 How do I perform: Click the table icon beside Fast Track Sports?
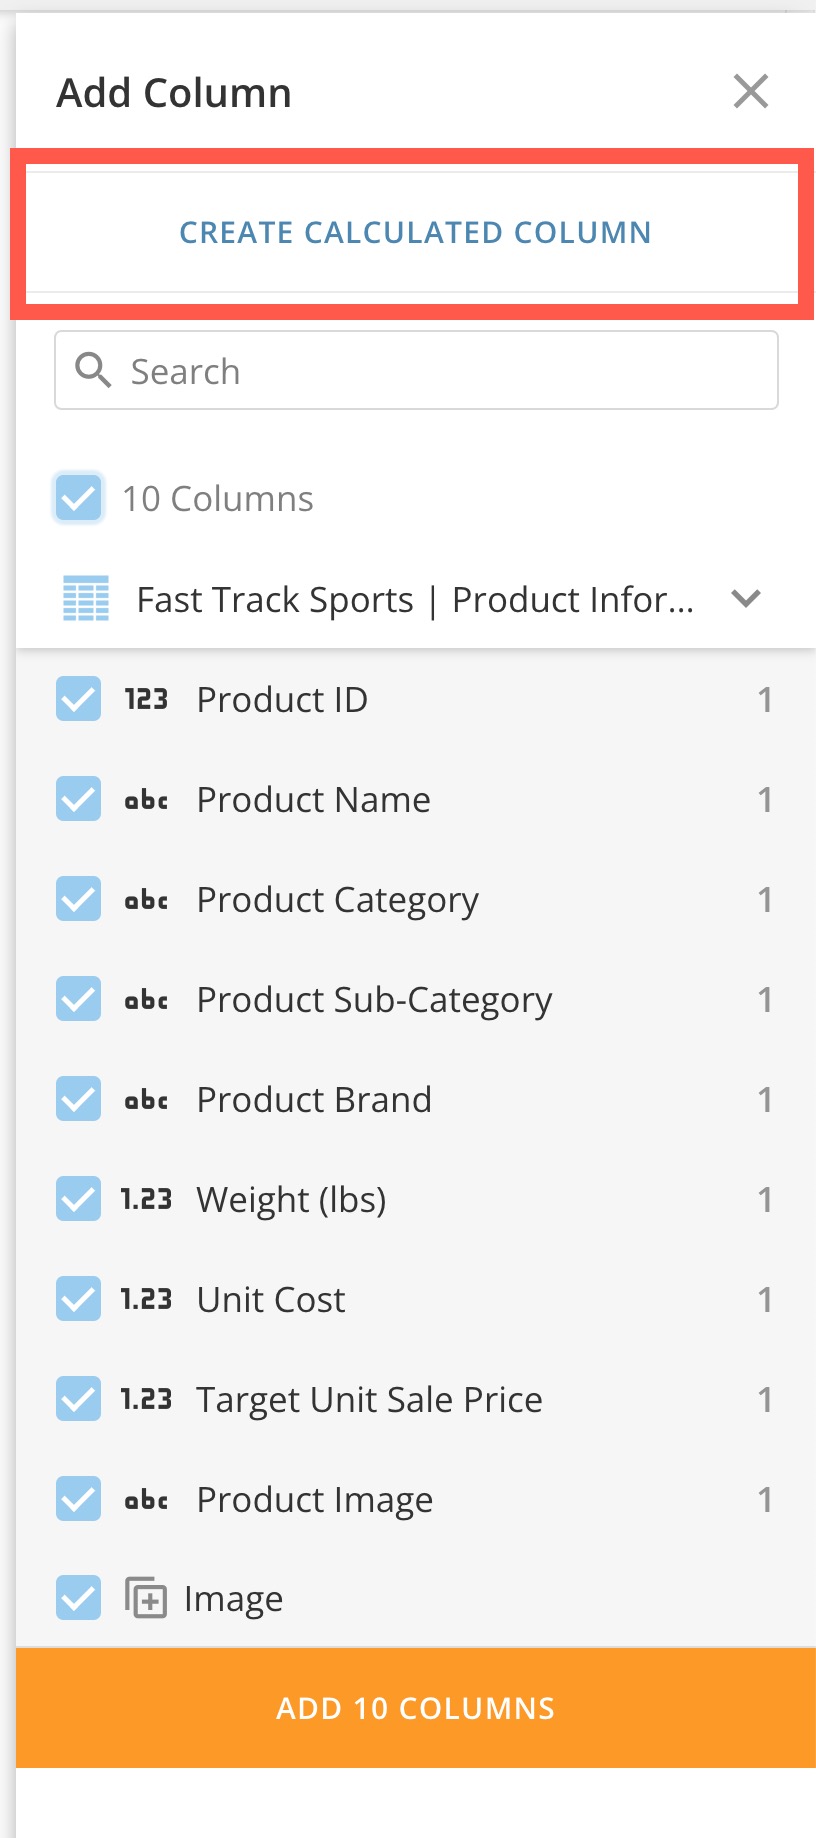tap(86, 599)
